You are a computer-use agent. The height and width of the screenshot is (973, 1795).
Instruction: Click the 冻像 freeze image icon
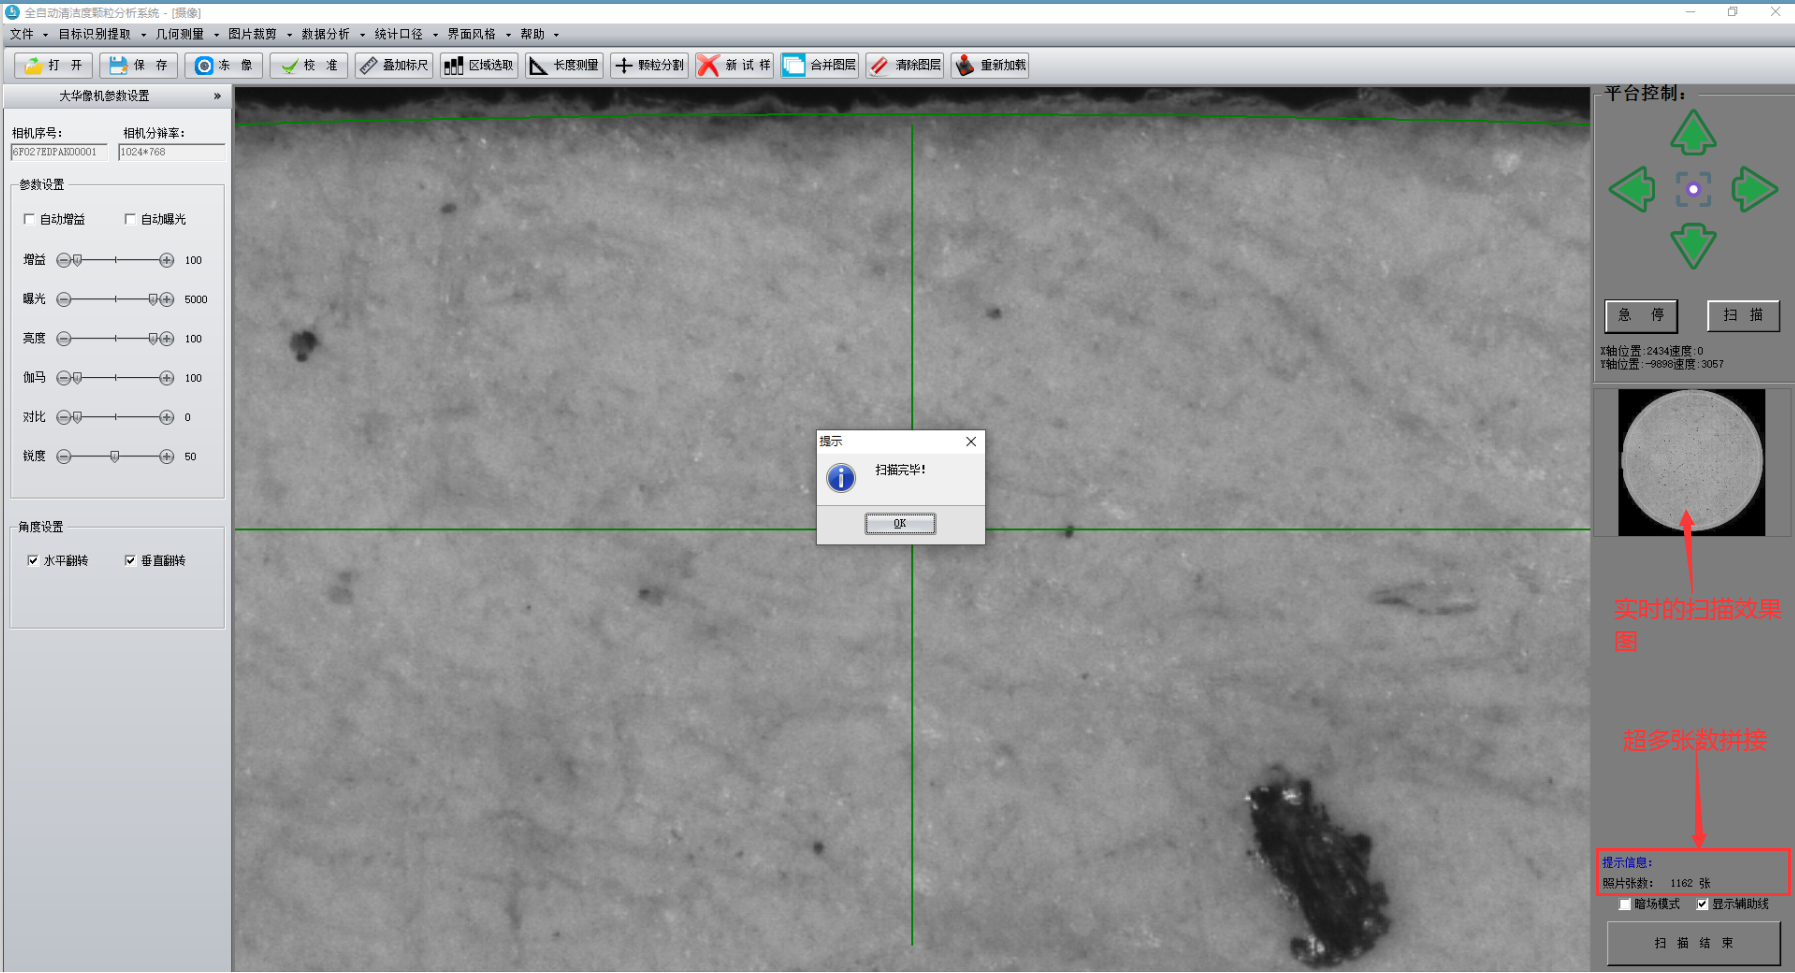coord(204,66)
